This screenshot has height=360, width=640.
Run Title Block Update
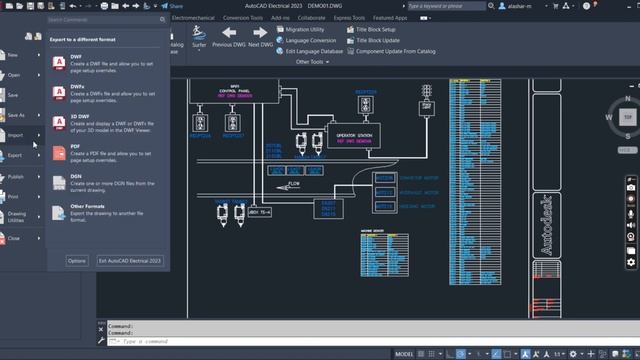[373, 40]
